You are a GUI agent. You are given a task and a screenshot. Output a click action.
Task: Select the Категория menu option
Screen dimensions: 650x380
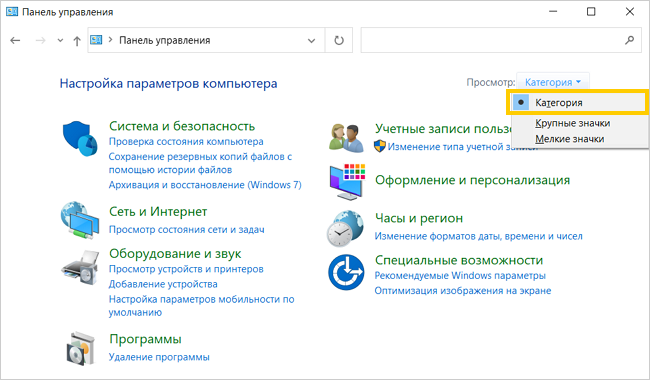[x=577, y=102]
